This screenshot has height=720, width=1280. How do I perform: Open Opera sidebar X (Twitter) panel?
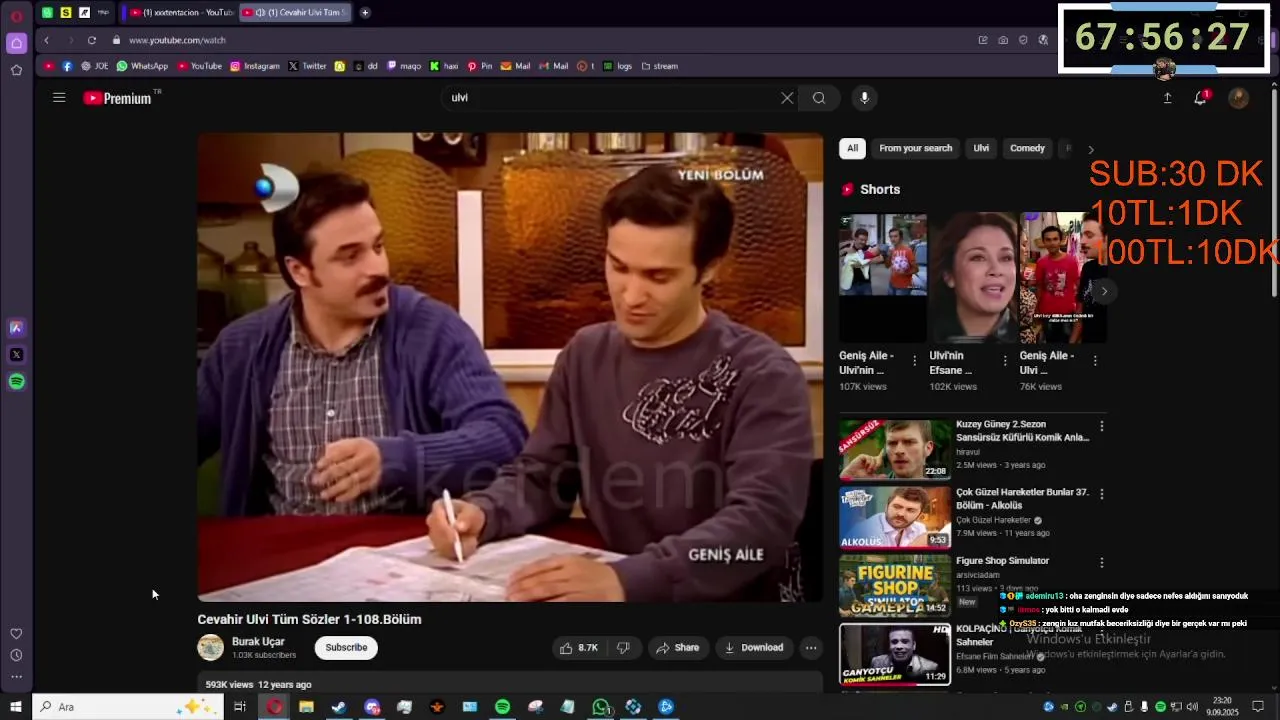(x=16, y=354)
